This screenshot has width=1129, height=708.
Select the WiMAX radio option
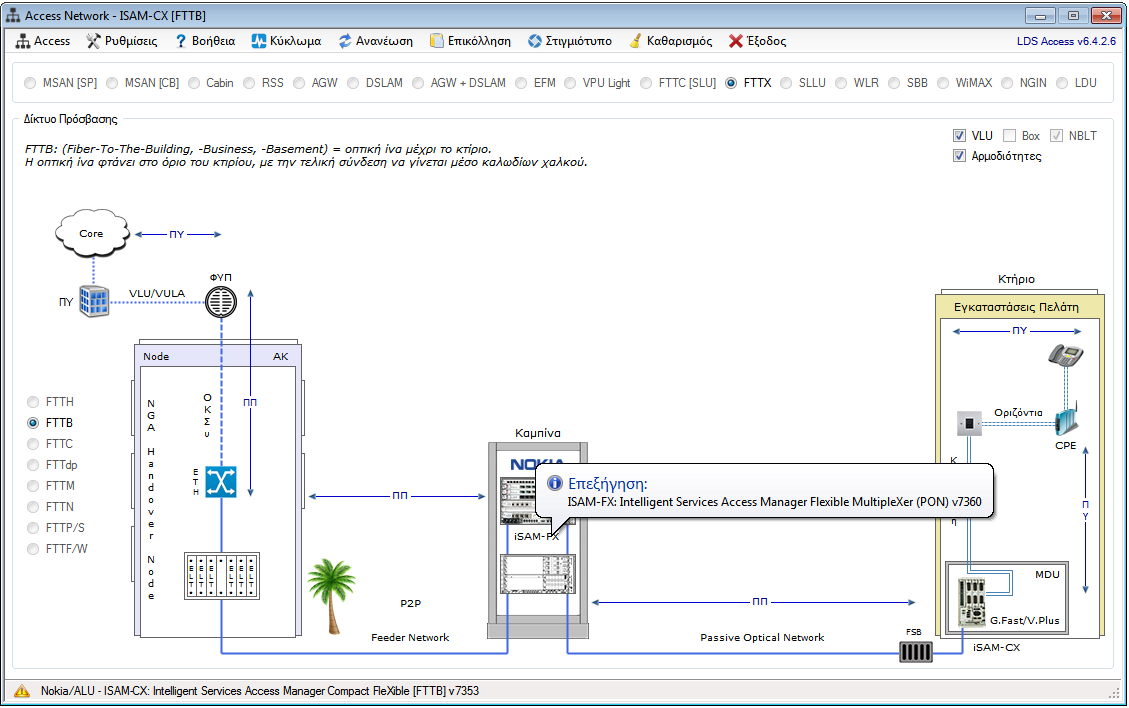point(942,83)
